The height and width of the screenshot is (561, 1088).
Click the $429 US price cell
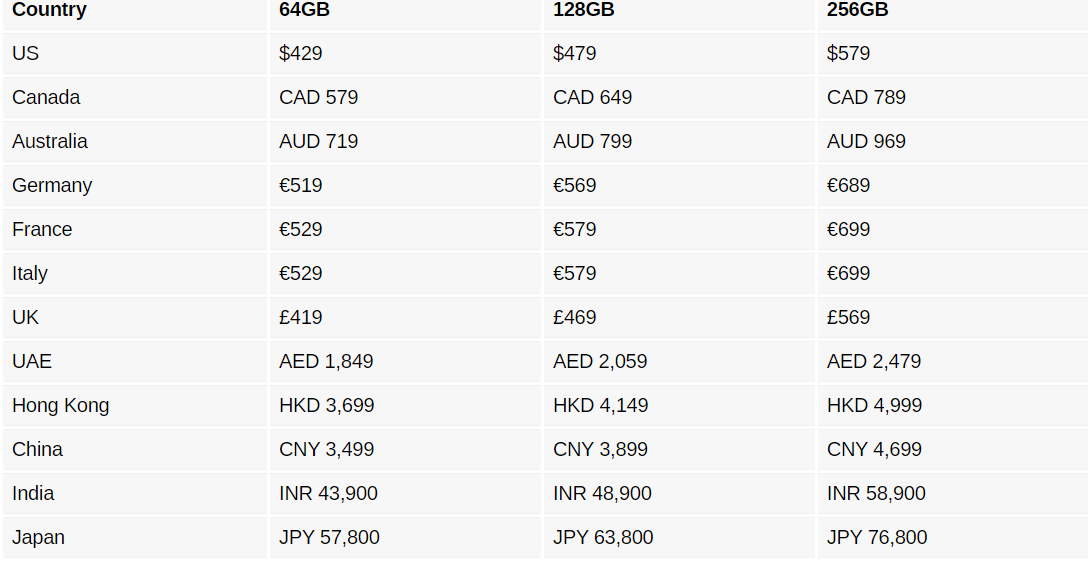pos(301,53)
